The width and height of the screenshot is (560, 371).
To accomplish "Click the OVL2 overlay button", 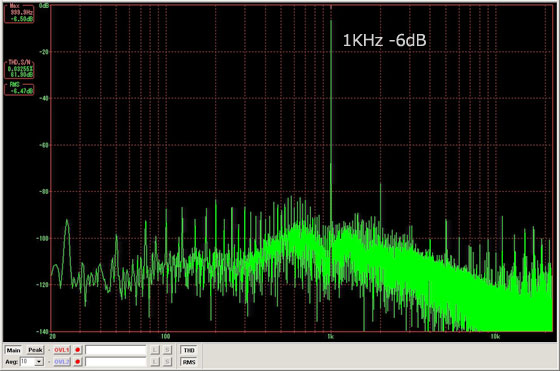I will tap(61, 362).
